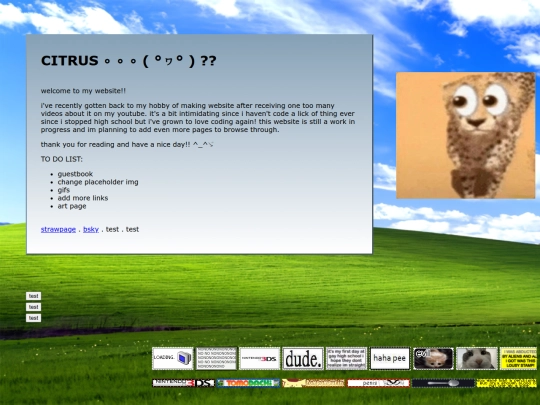Image resolution: width=540 pixels, height=405 pixels.
Task: Click the 'first day at gay high school' stamp
Action: 346,359
